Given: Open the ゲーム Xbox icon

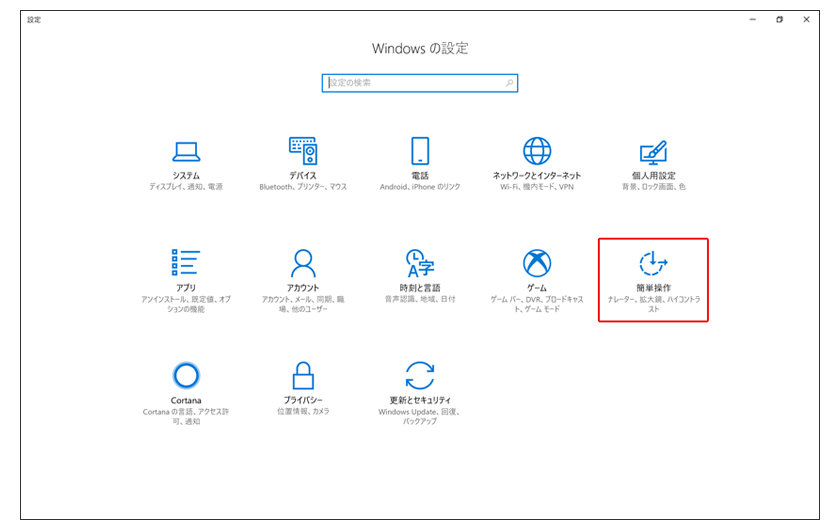Looking at the screenshot, I should click(x=537, y=263).
